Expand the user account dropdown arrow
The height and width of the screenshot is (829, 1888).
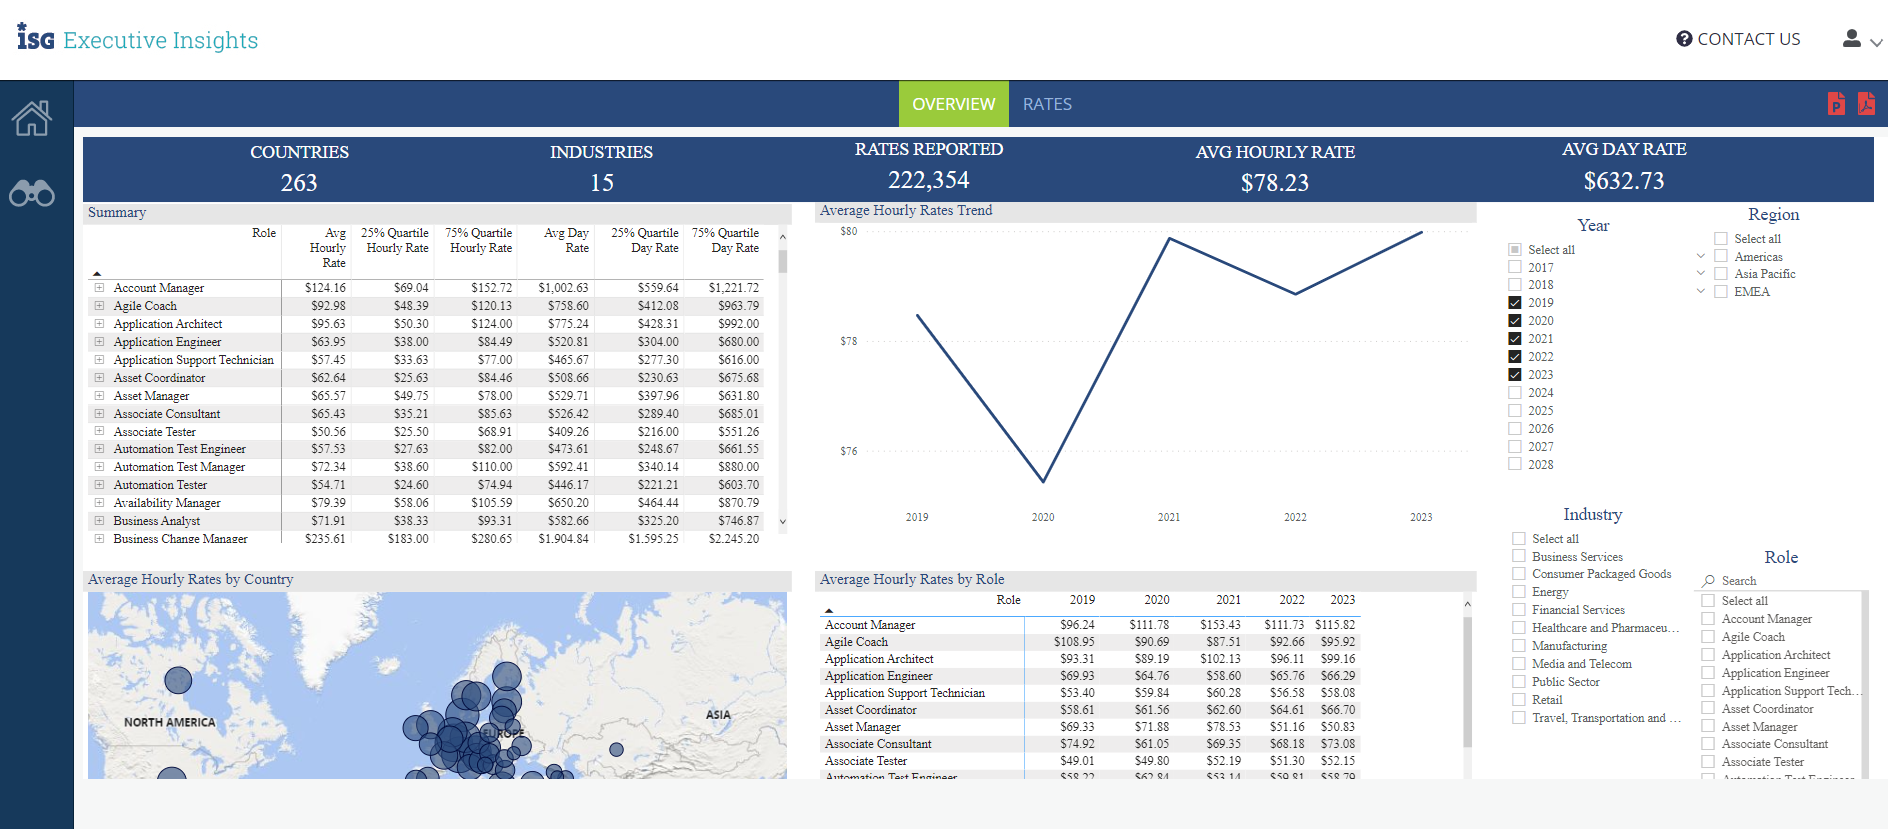coord(1876,42)
